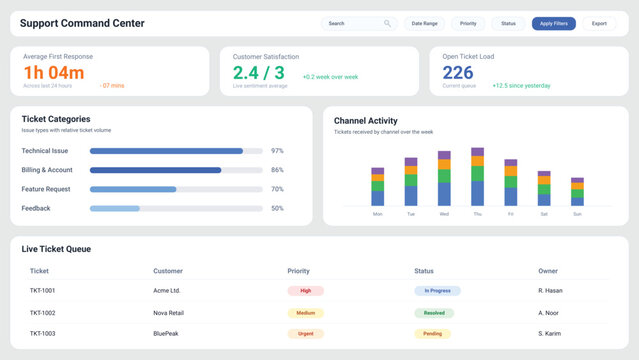
Task: Select the Wednesday stacked bar
Action: click(x=444, y=179)
